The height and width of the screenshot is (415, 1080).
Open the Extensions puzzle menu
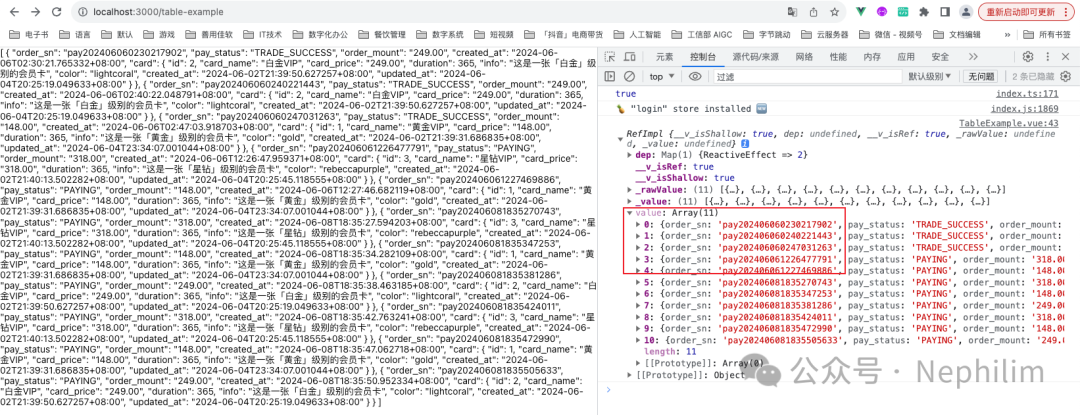point(924,12)
